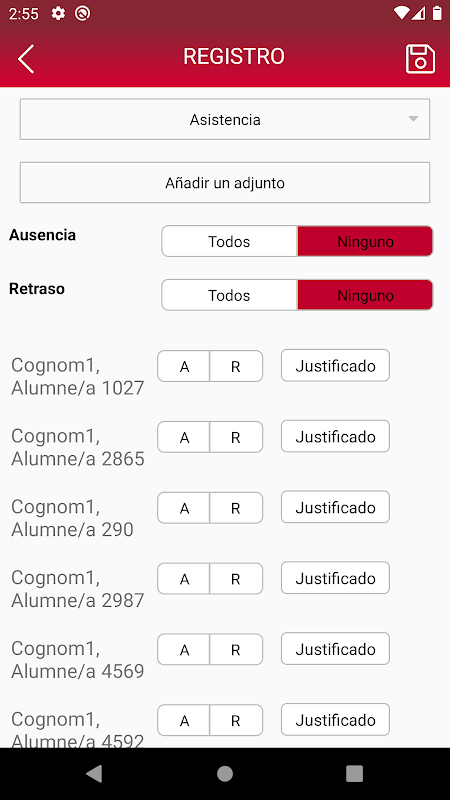The image size is (450, 800).
Task: Mark Alumne/a 4569 as Justificado
Action: coord(335,649)
